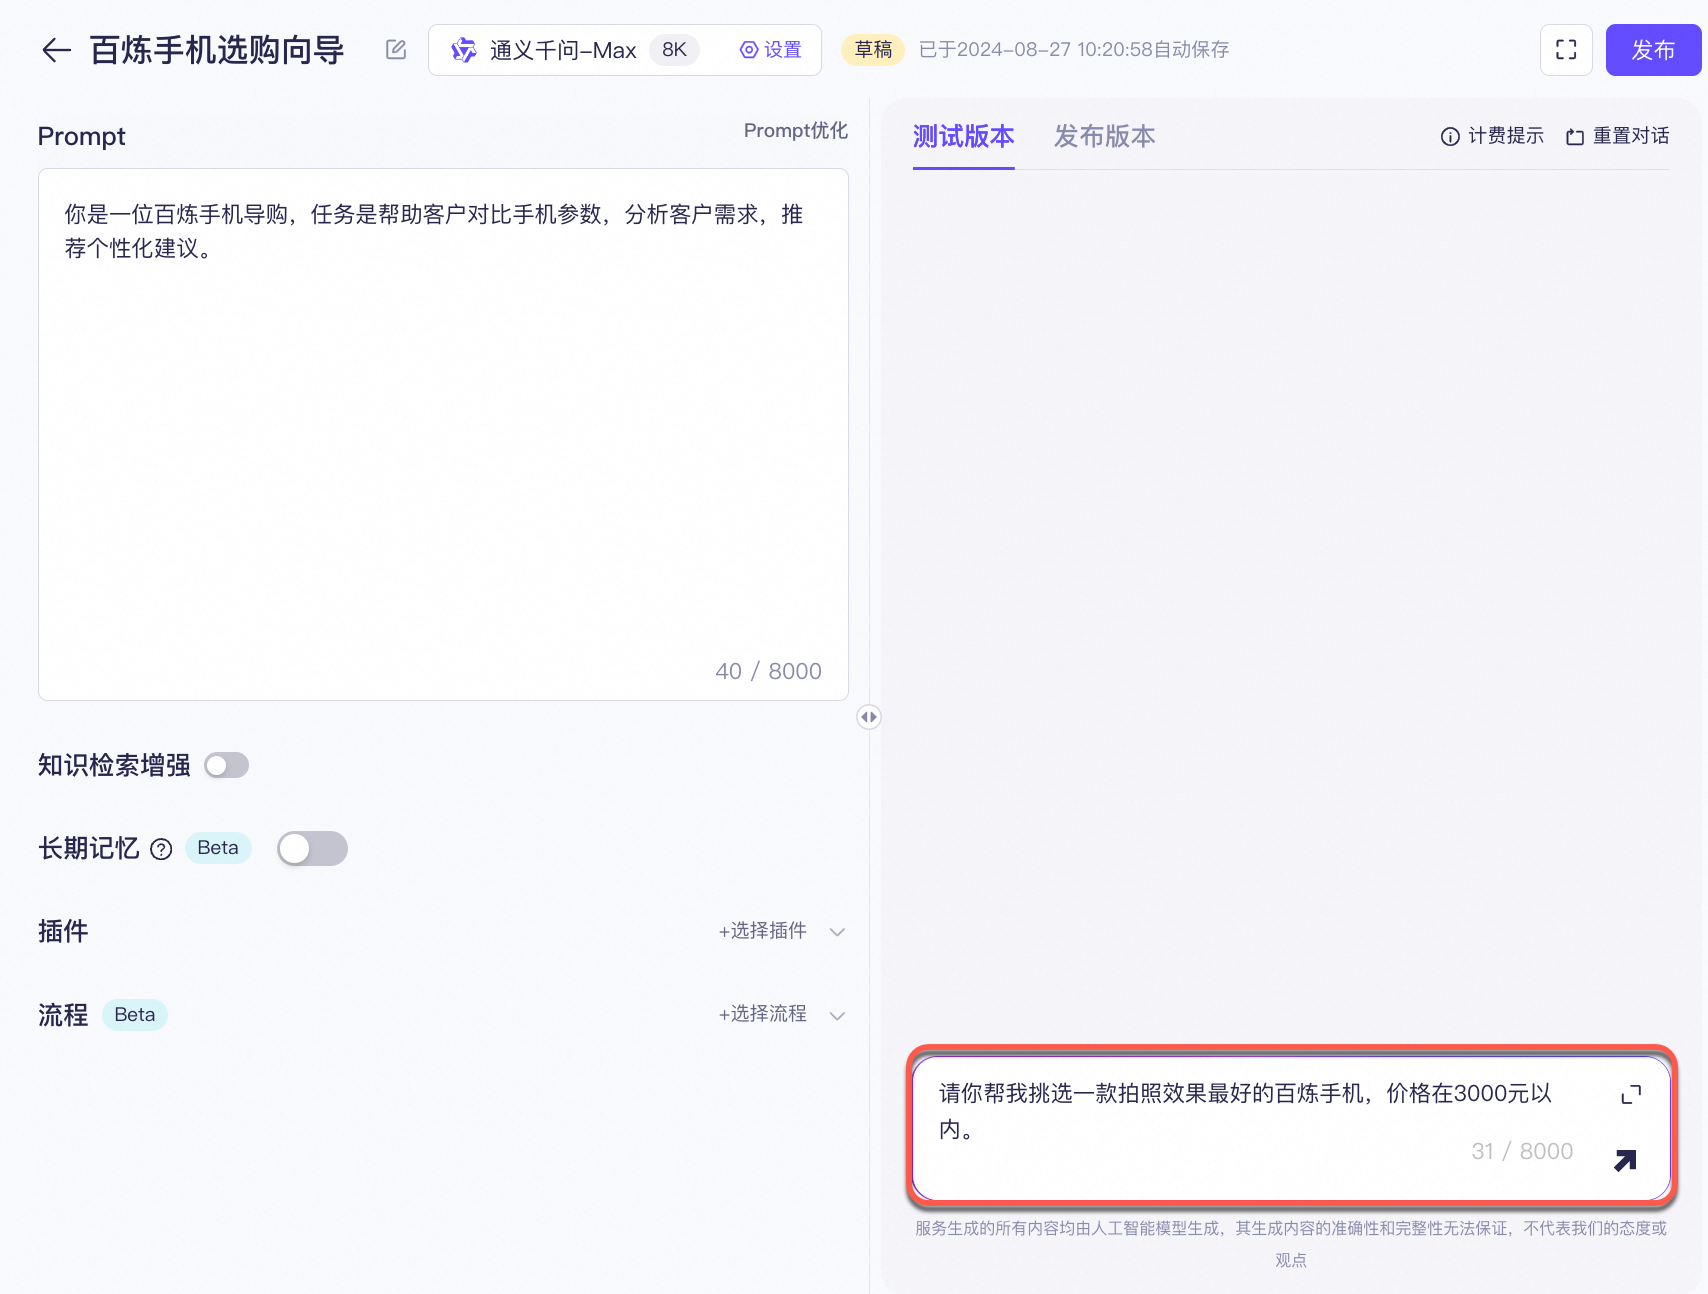The height and width of the screenshot is (1294, 1708).
Task: Switch to 发布版本 tab
Action: tap(1105, 136)
